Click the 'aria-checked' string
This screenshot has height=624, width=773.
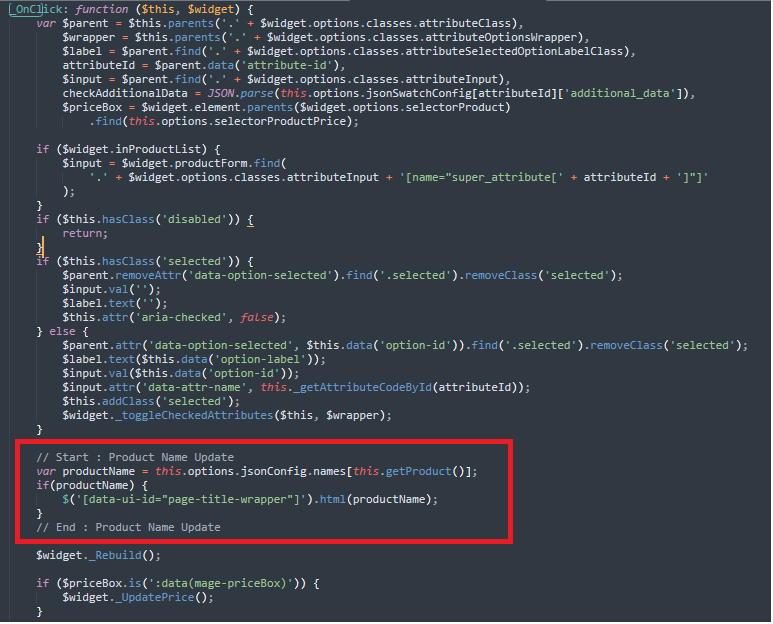pos(181,317)
